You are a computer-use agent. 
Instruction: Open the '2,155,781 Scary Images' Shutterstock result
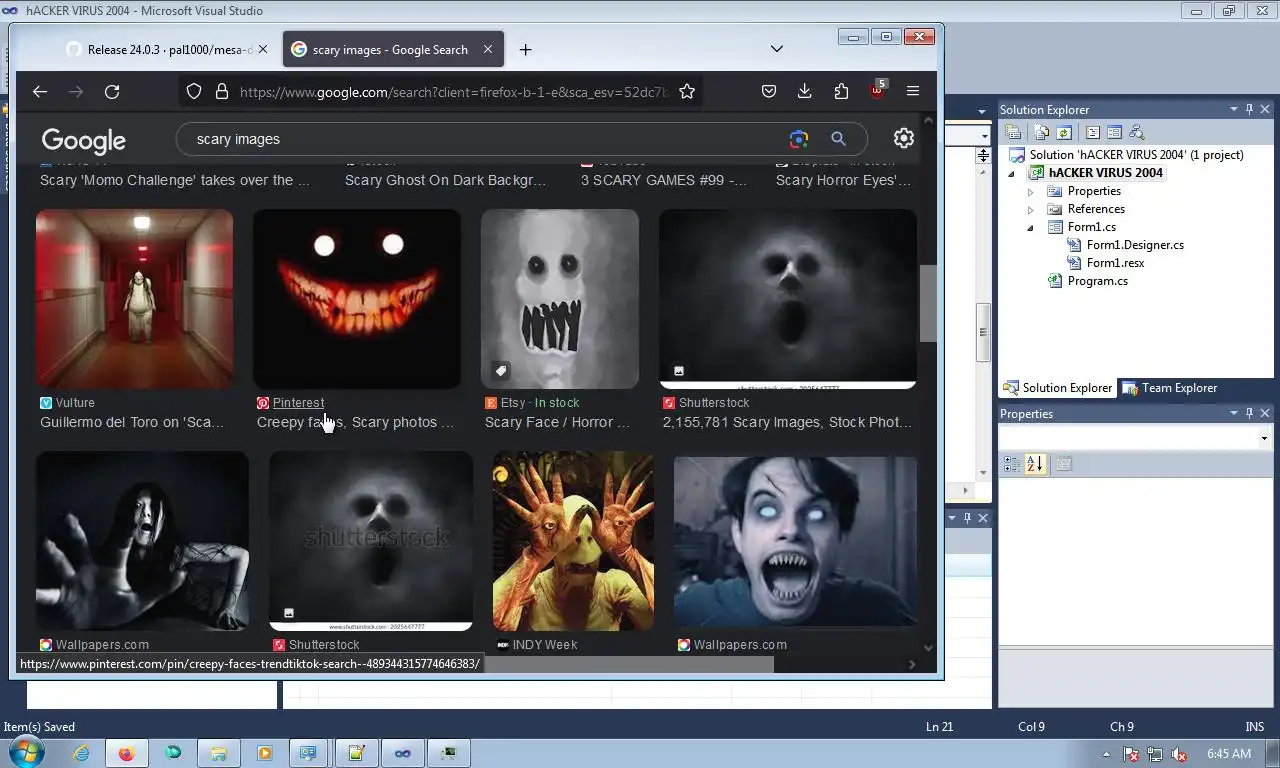pyautogui.click(x=787, y=422)
